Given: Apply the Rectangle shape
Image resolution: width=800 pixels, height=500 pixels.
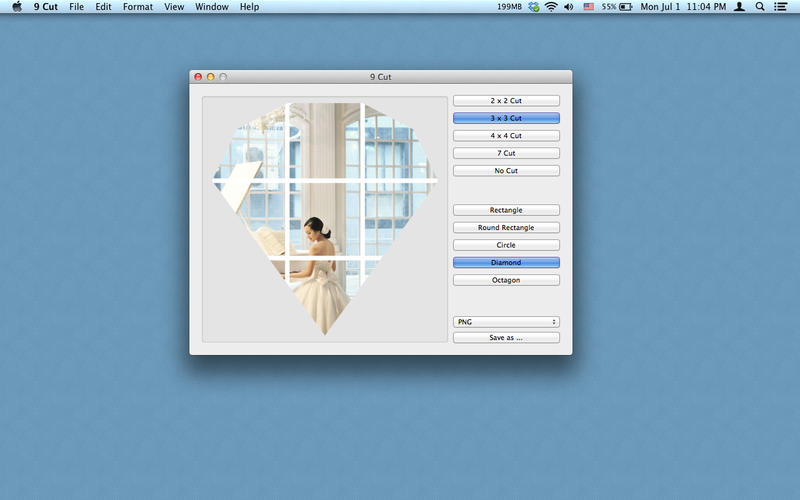Looking at the screenshot, I should pyautogui.click(x=506, y=210).
